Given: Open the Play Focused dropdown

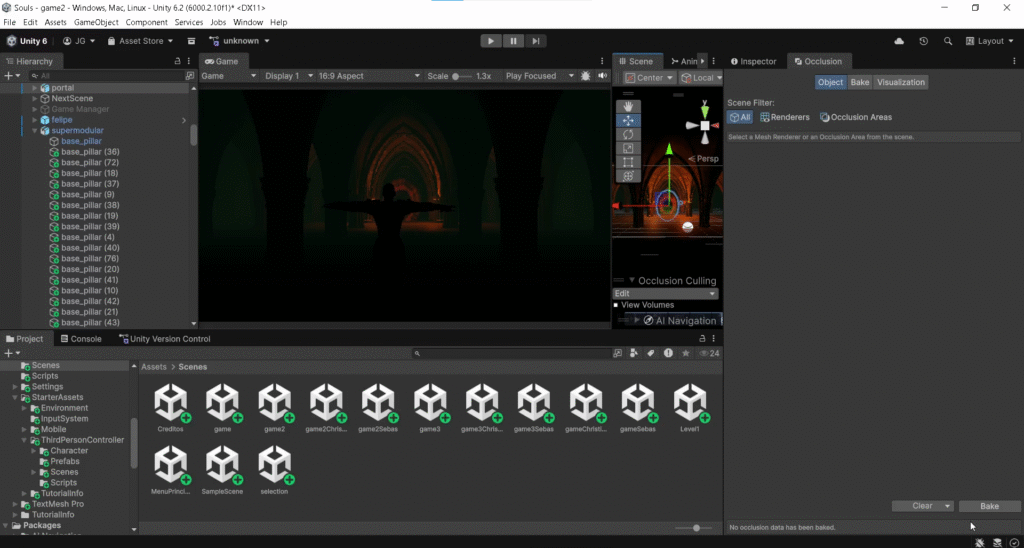Looking at the screenshot, I should [x=540, y=76].
